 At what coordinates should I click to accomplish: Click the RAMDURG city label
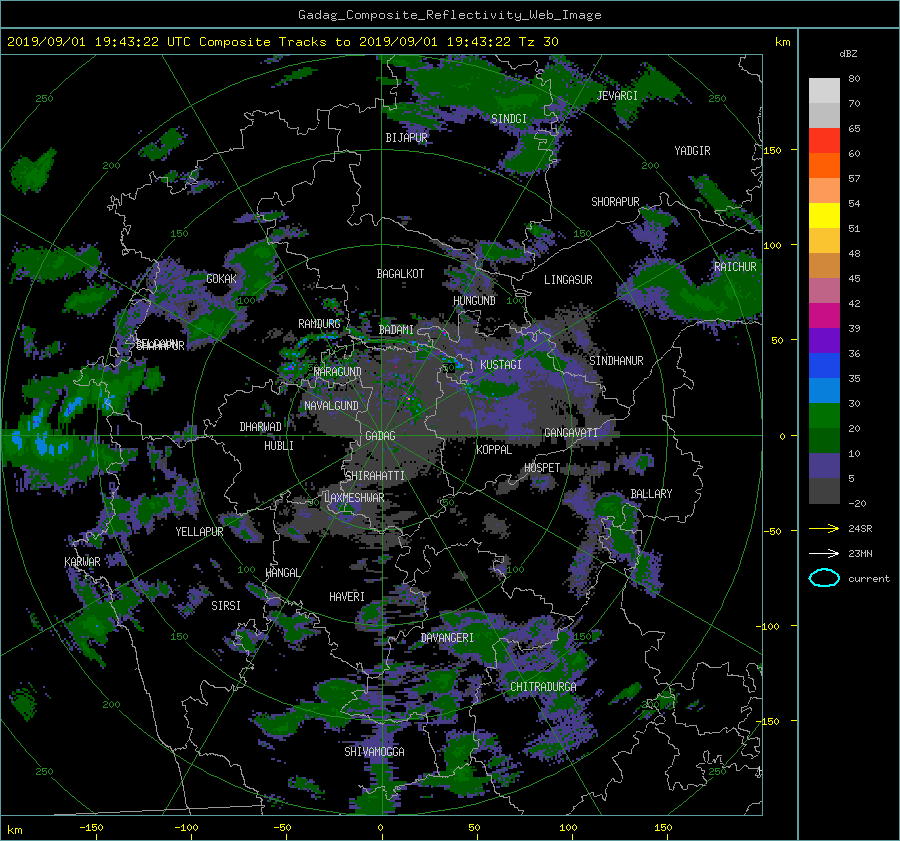tap(319, 324)
